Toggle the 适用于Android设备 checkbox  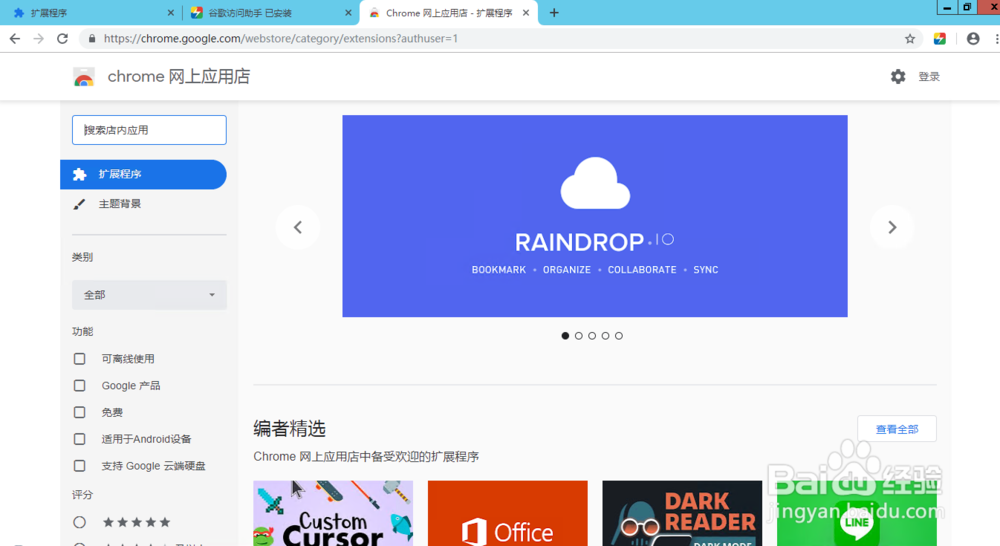tap(79, 439)
